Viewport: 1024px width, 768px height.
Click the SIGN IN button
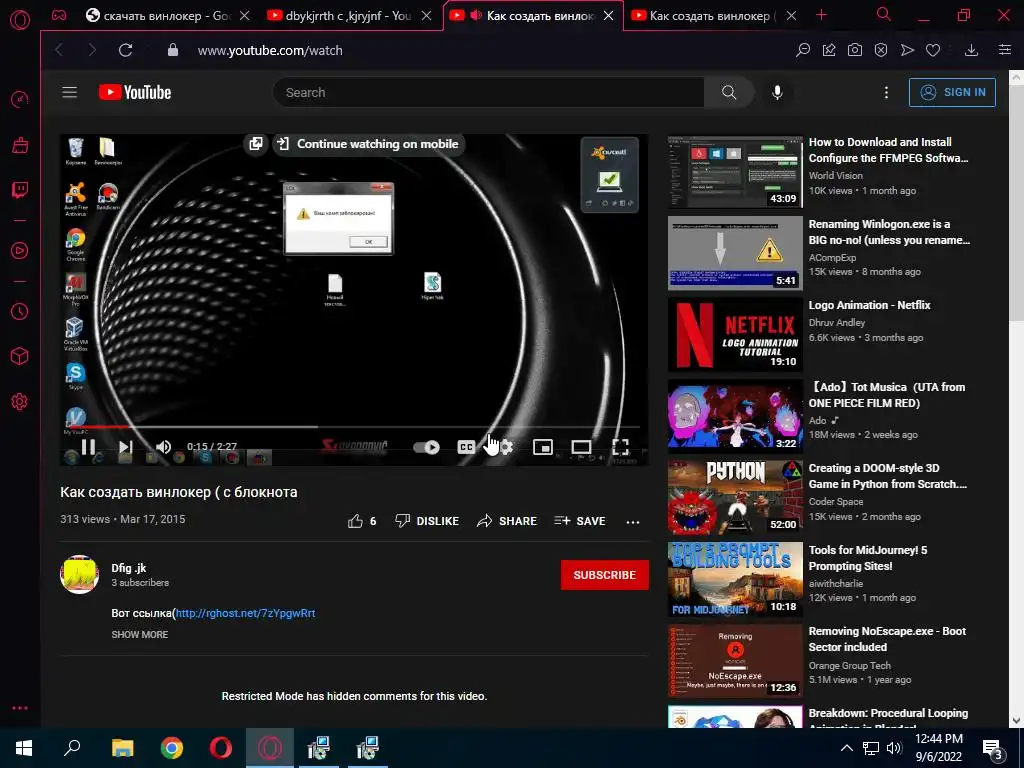point(952,92)
